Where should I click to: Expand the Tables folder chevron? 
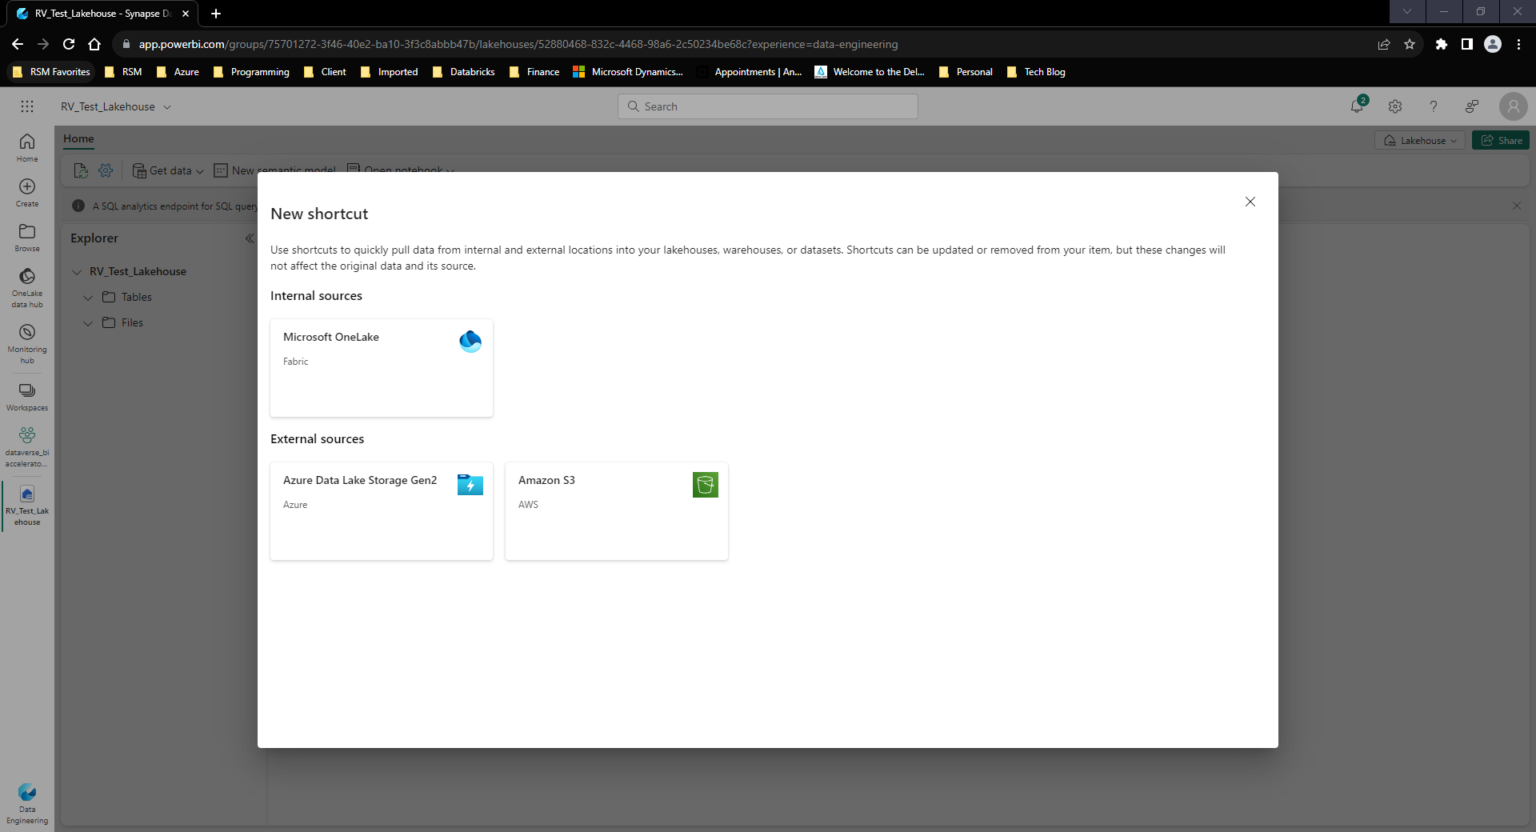[88, 297]
